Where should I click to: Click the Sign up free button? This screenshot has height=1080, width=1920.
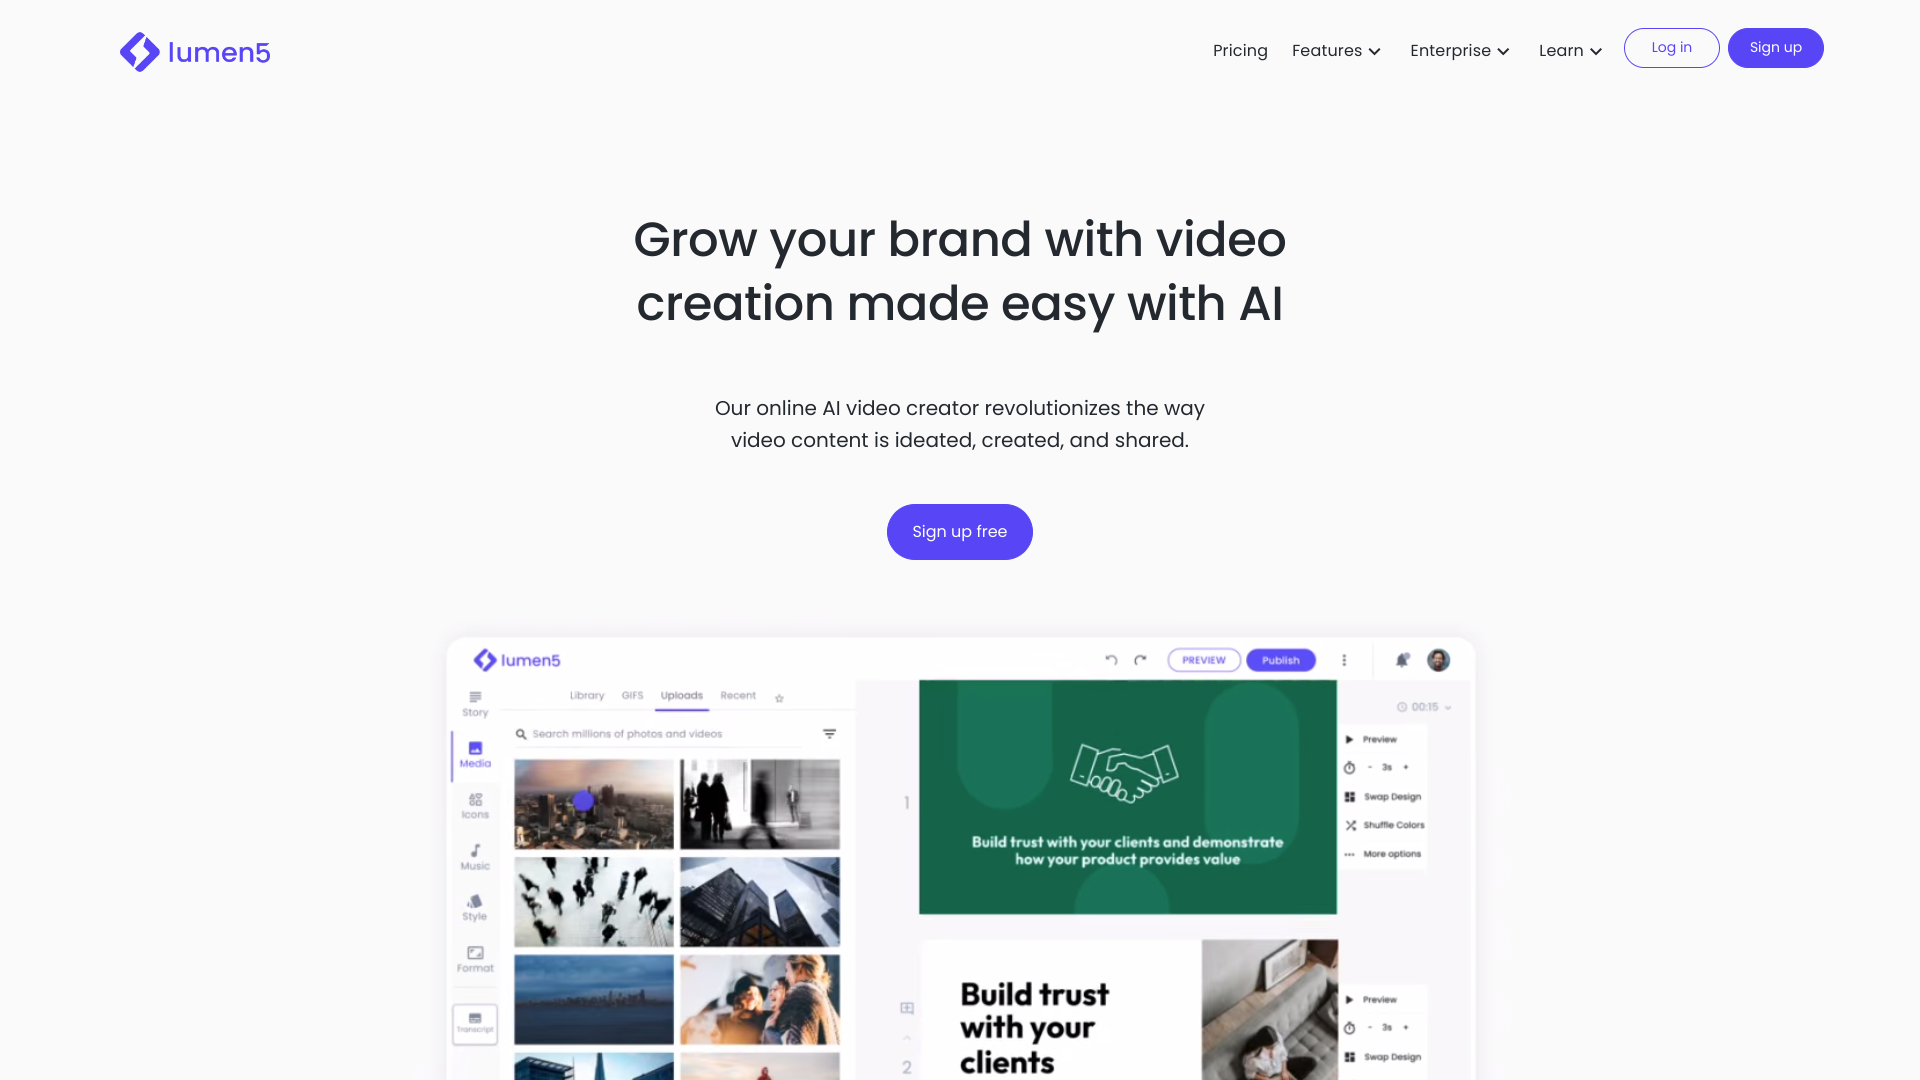click(960, 531)
